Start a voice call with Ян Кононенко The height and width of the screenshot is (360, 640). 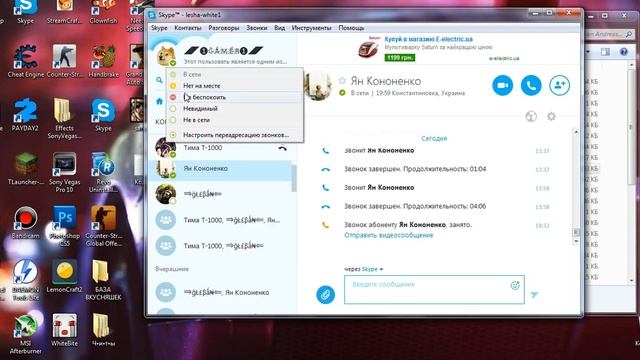[531, 85]
